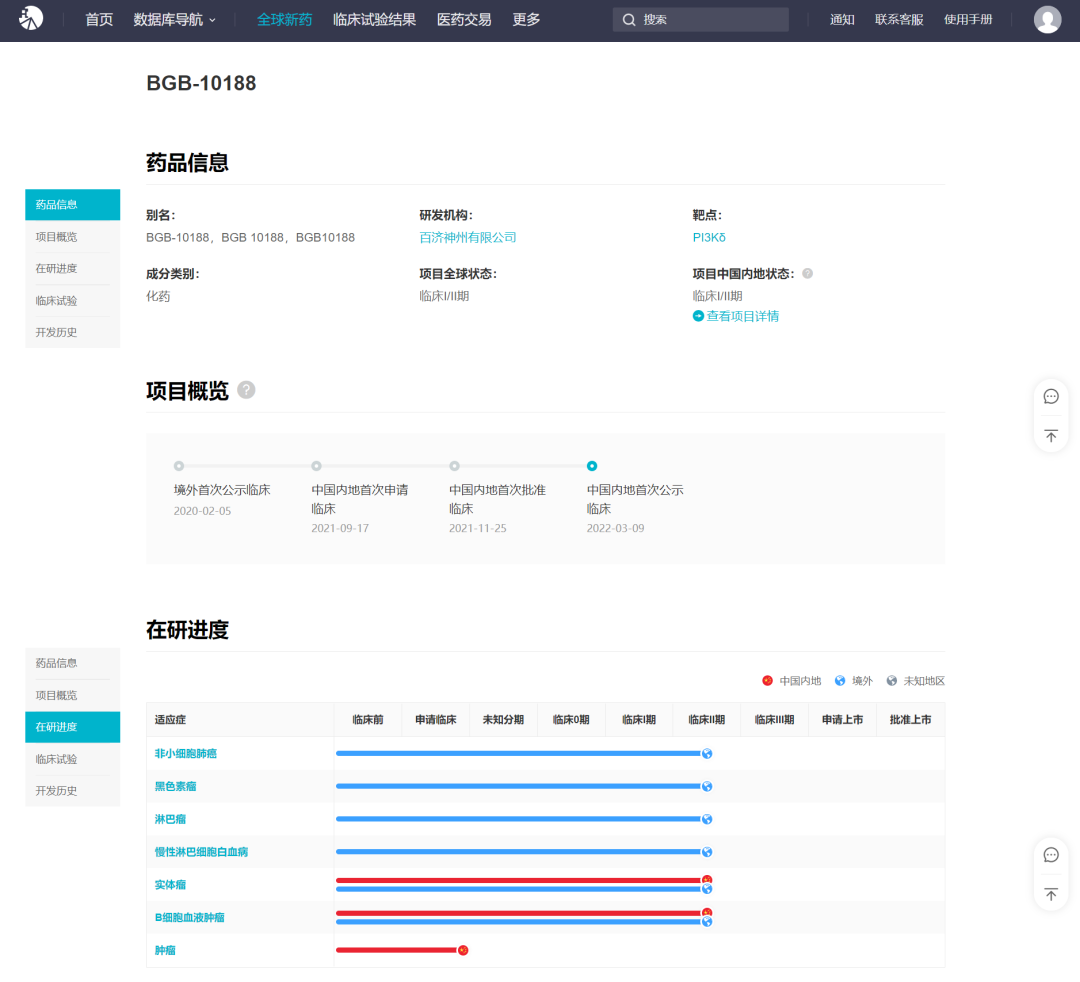The image size is (1080, 982).
Task: Open lower chat feedback bubble icon
Action: [x=1050, y=855]
